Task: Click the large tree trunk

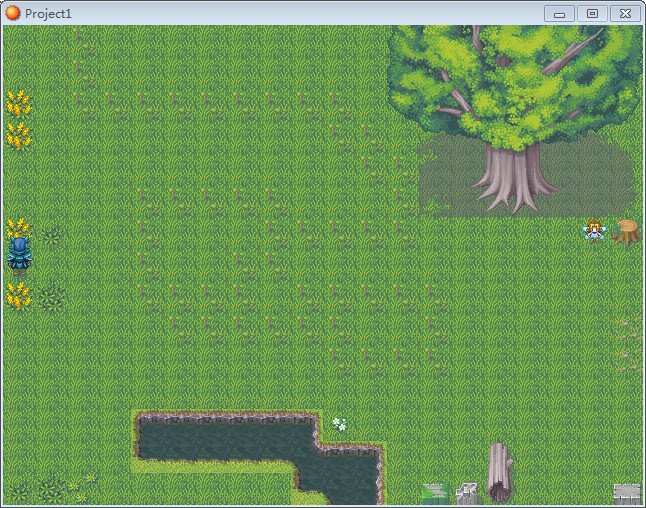Action: tap(513, 178)
